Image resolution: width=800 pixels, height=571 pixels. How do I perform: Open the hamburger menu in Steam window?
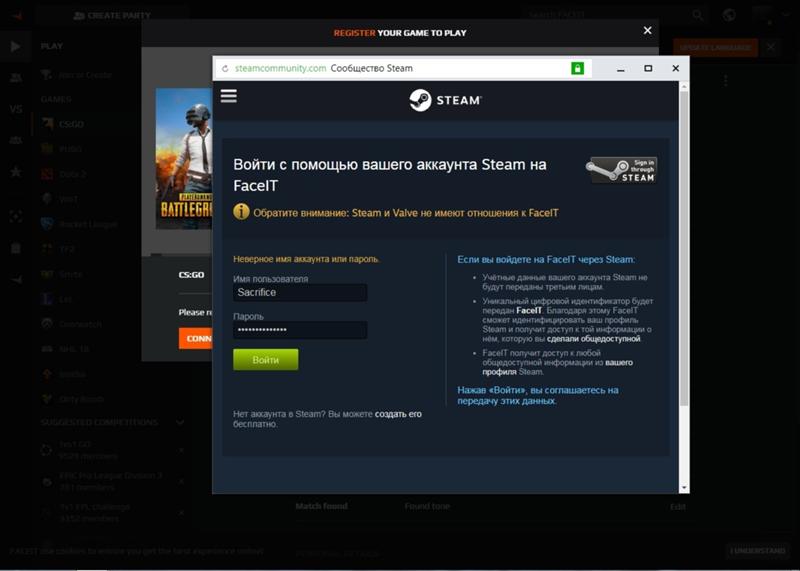(229, 96)
